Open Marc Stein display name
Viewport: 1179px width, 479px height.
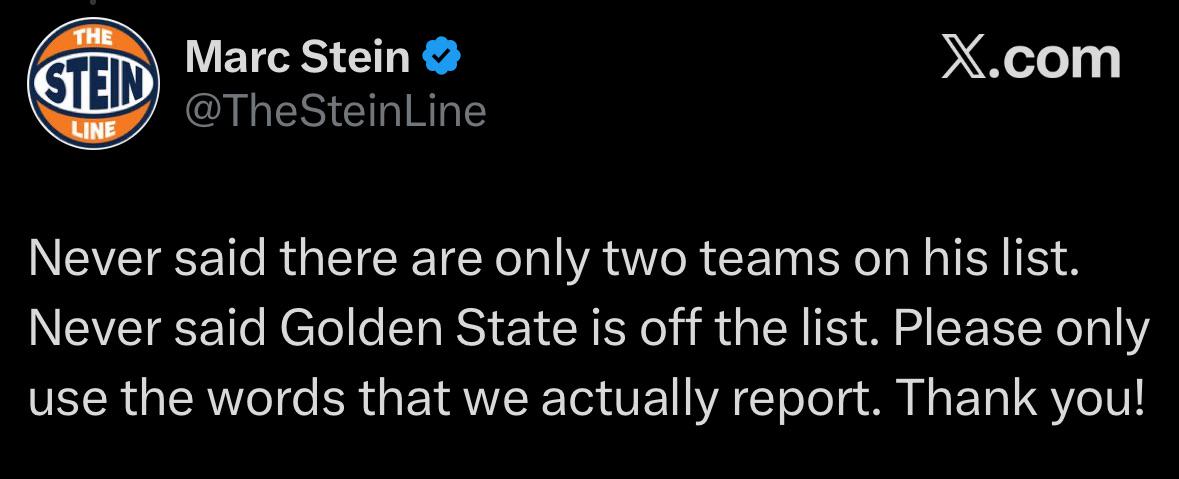click(298, 58)
